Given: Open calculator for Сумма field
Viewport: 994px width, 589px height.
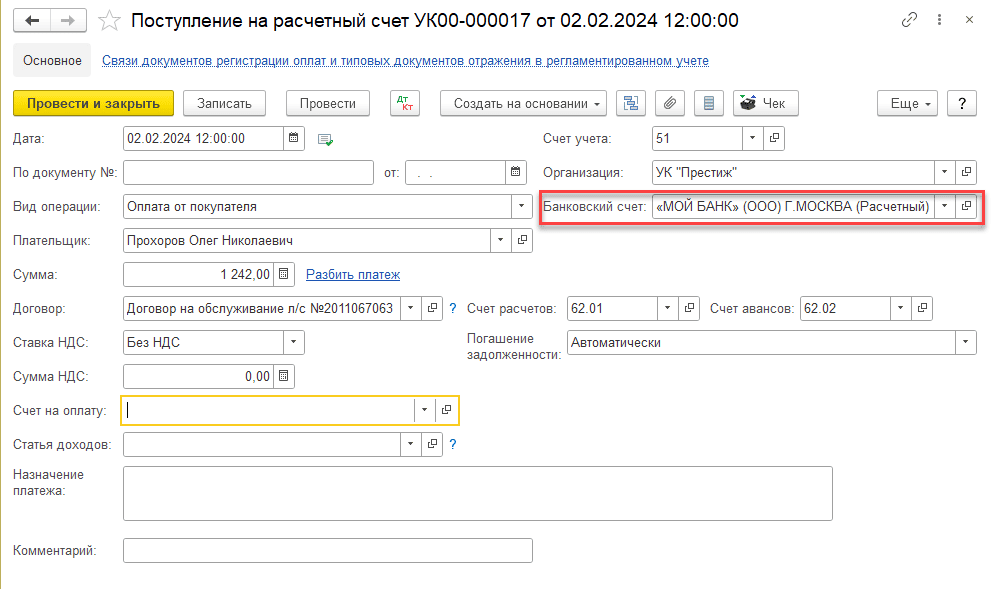Looking at the screenshot, I should [283, 275].
